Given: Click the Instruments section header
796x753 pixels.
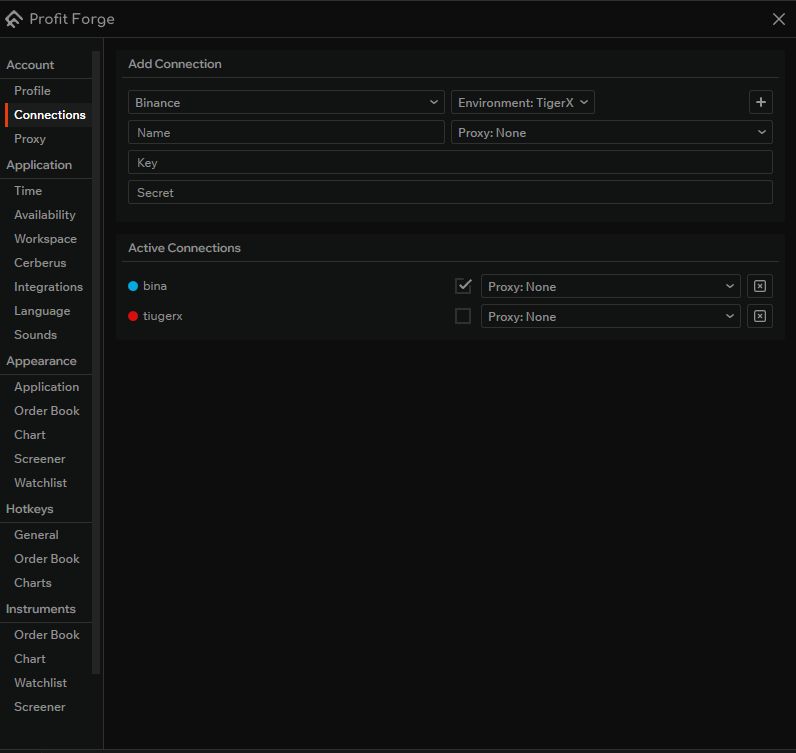Looking at the screenshot, I should 41,609.
